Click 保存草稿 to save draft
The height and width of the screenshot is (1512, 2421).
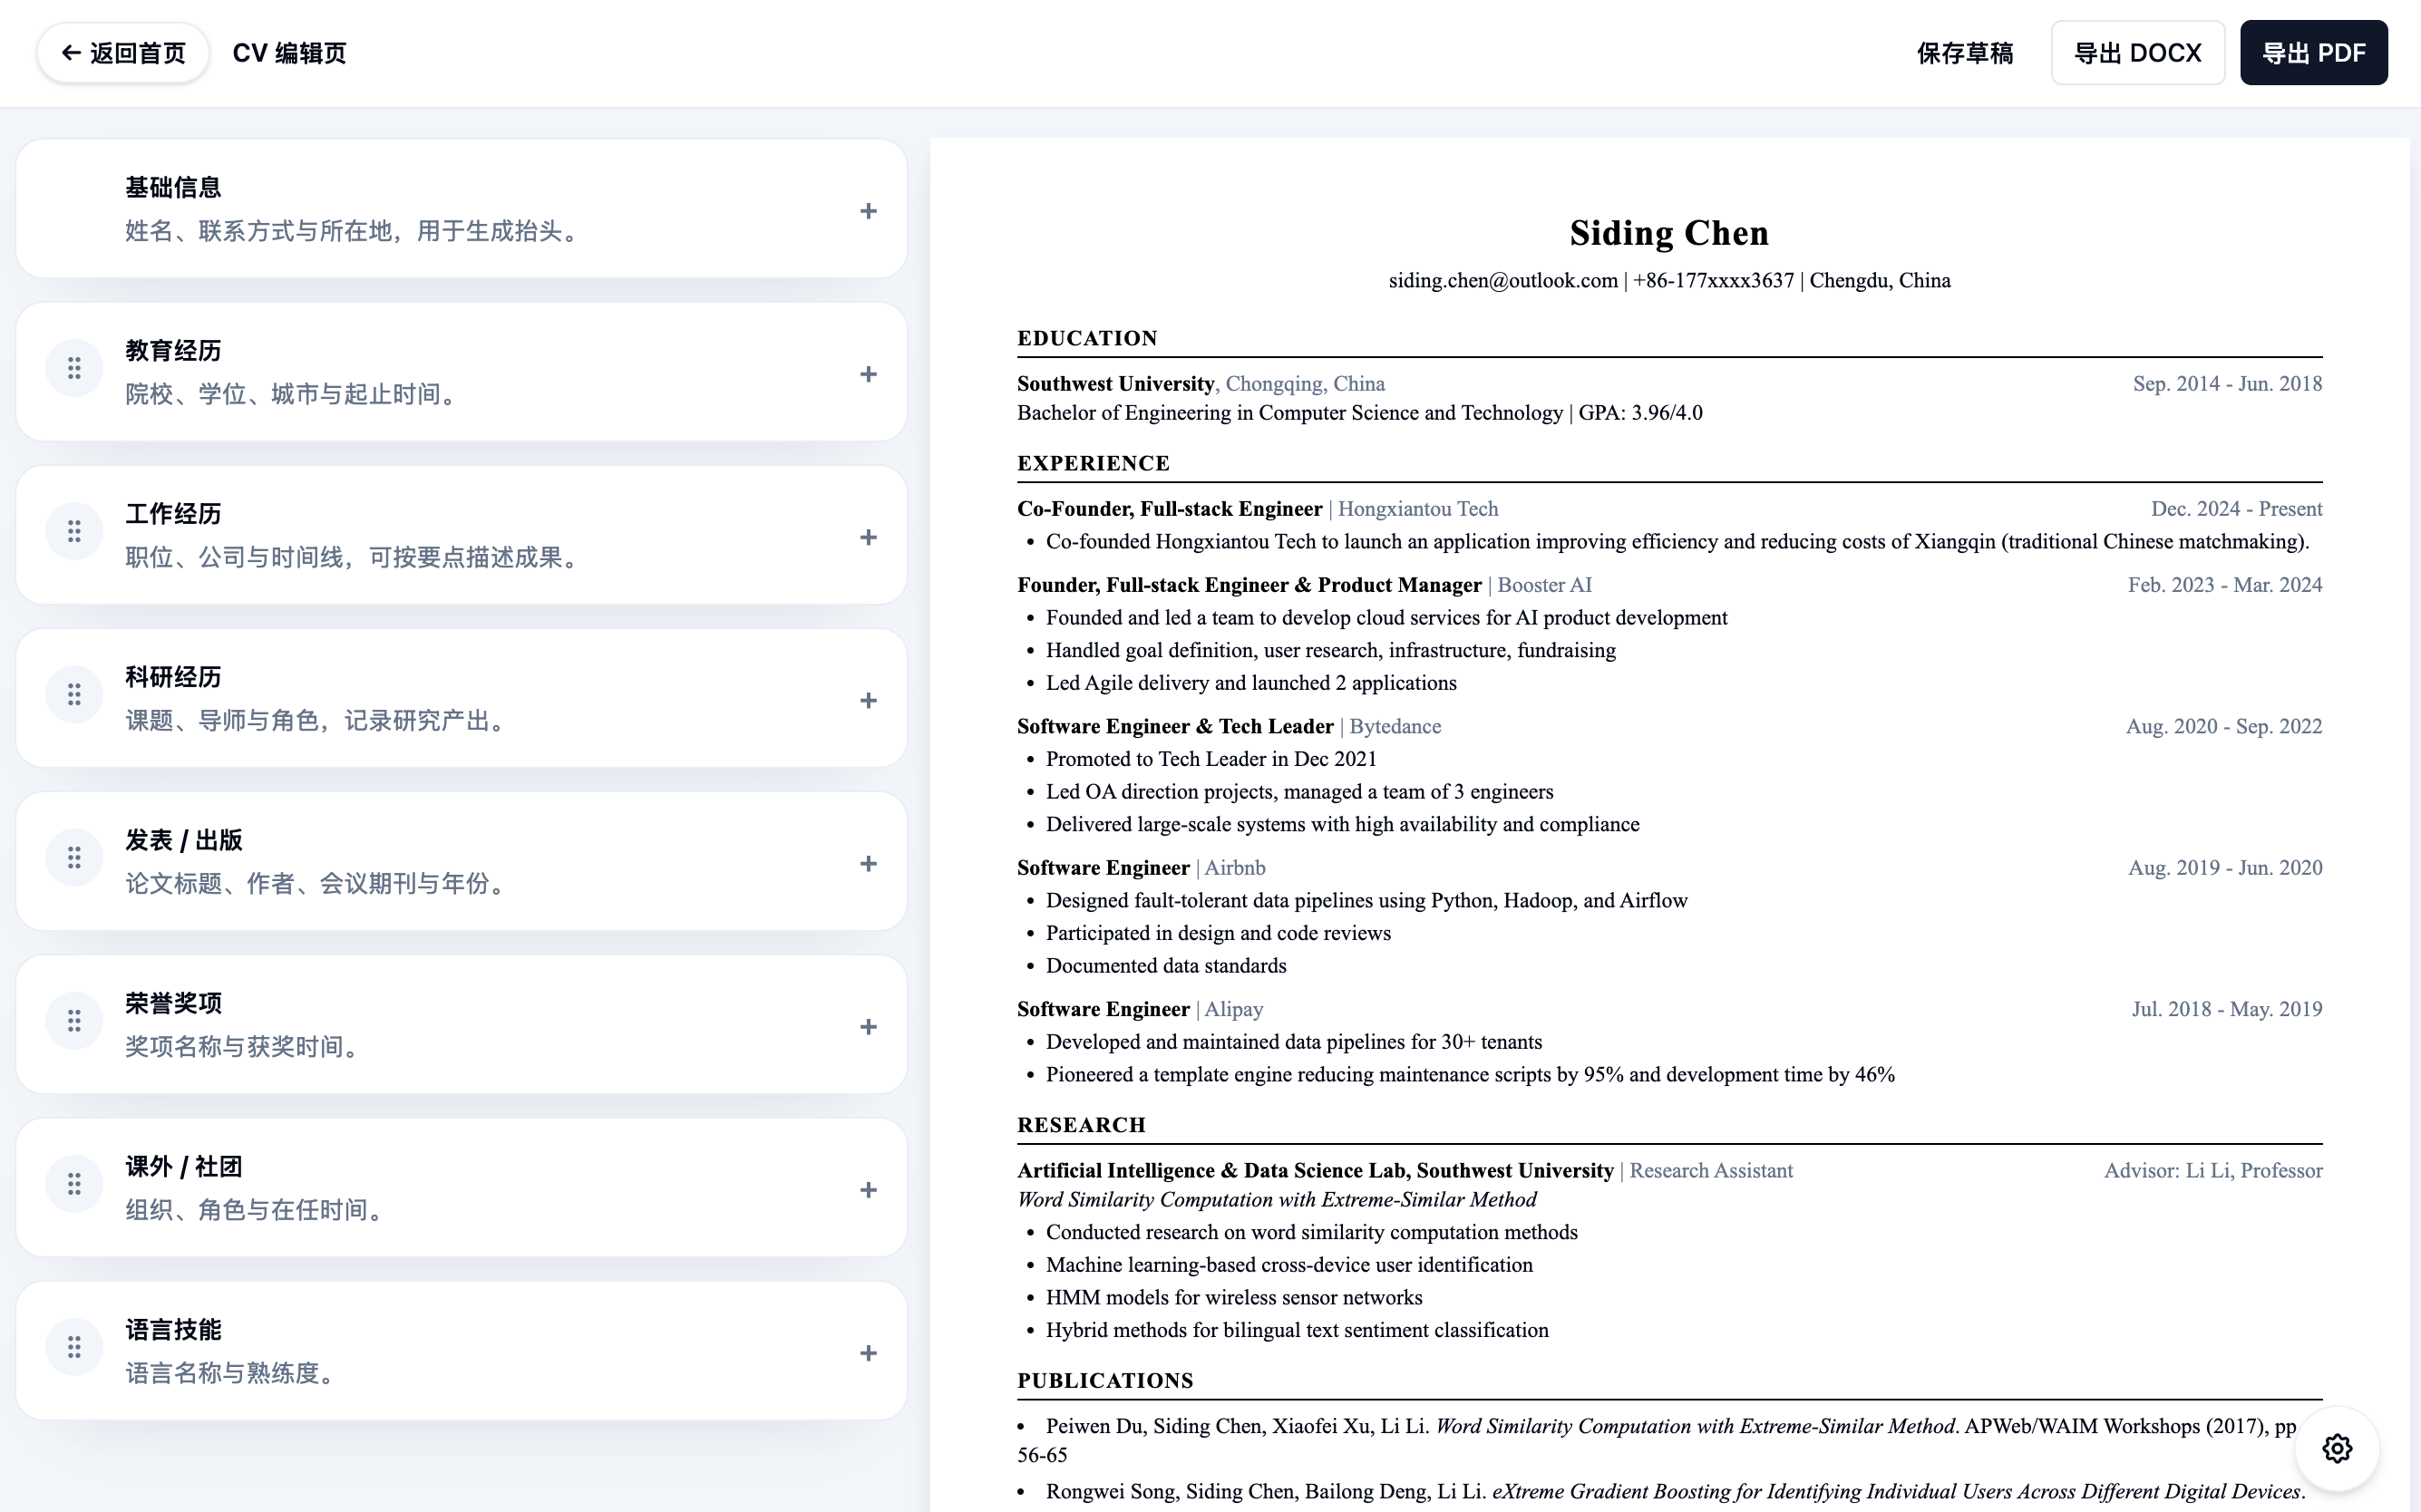click(1964, 53)
